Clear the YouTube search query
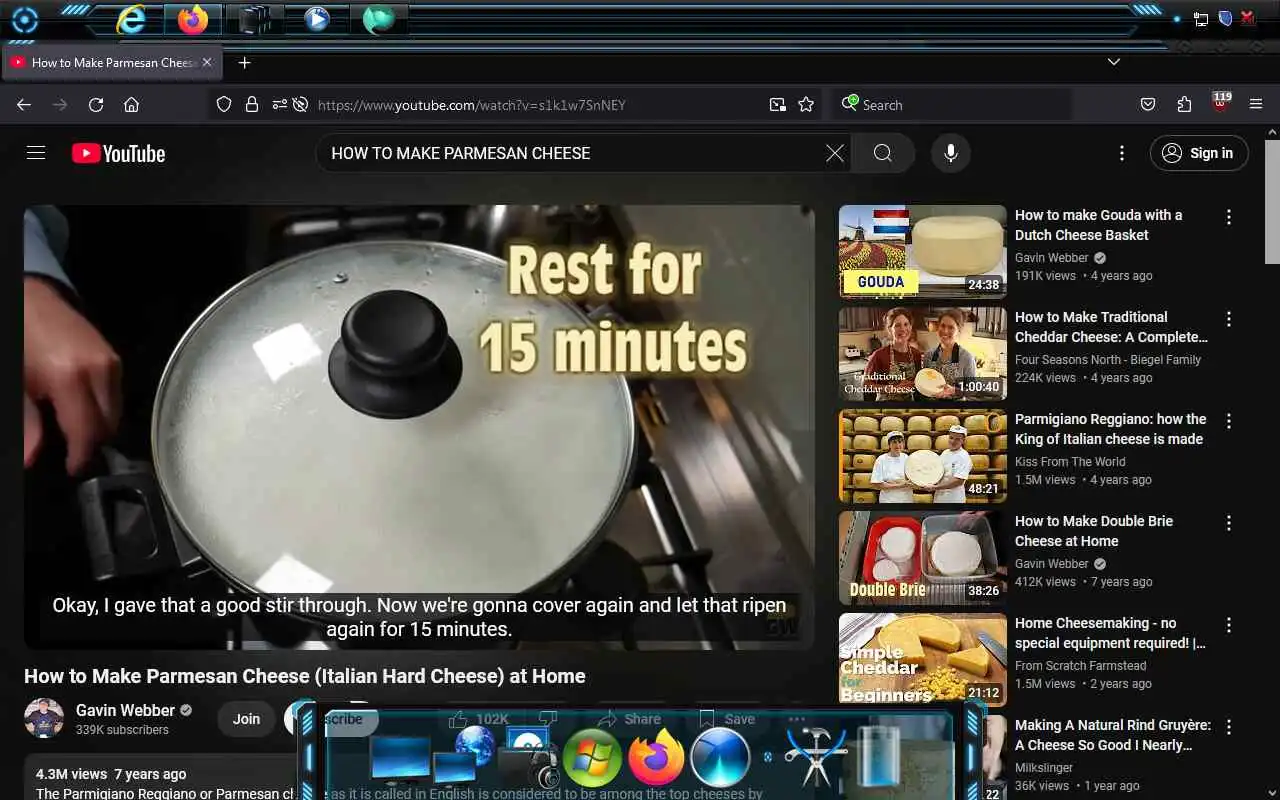This screenshot has width=1280, height=800. pos(835,153)
